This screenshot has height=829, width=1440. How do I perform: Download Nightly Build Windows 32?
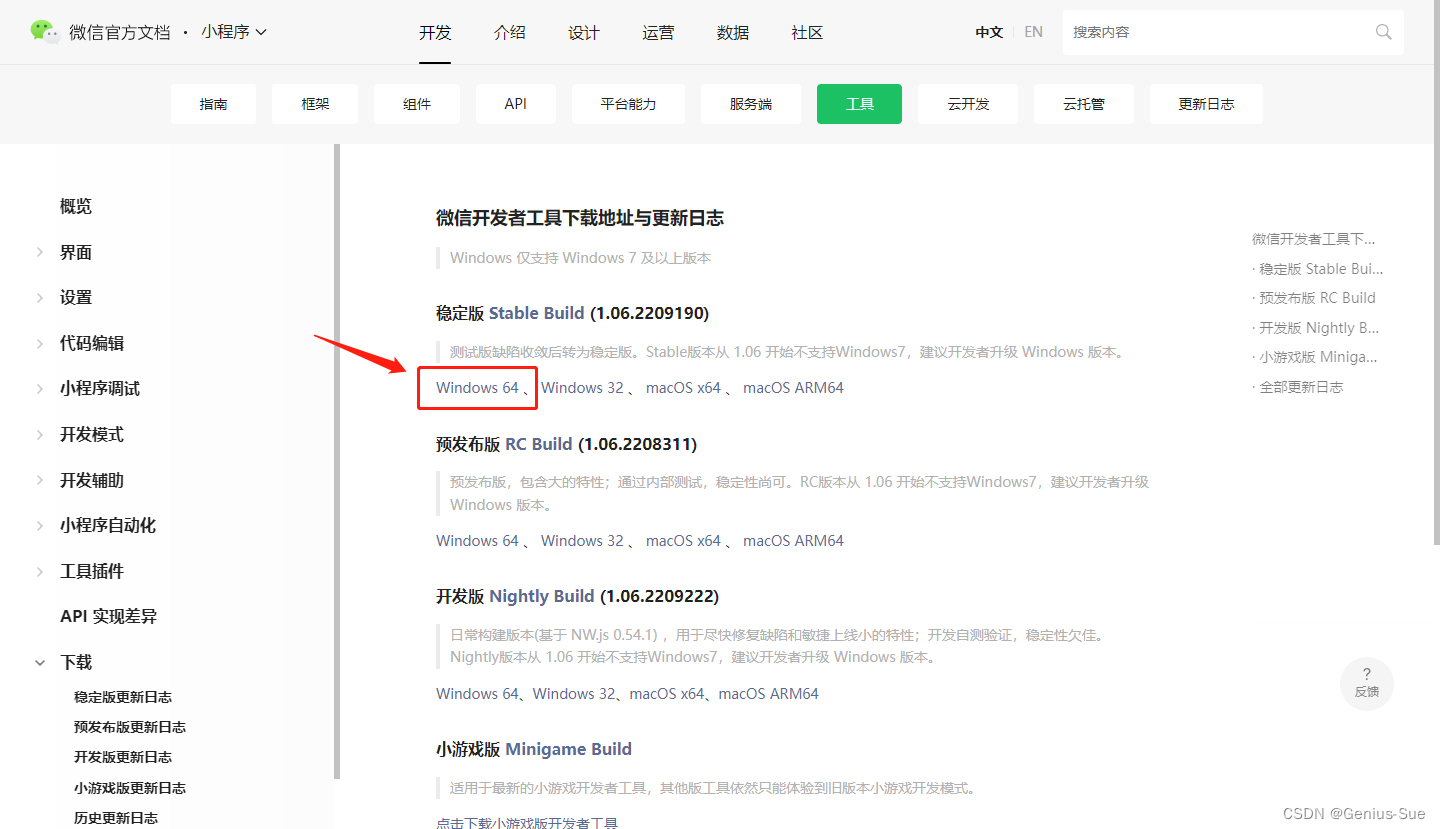(574, 694)
